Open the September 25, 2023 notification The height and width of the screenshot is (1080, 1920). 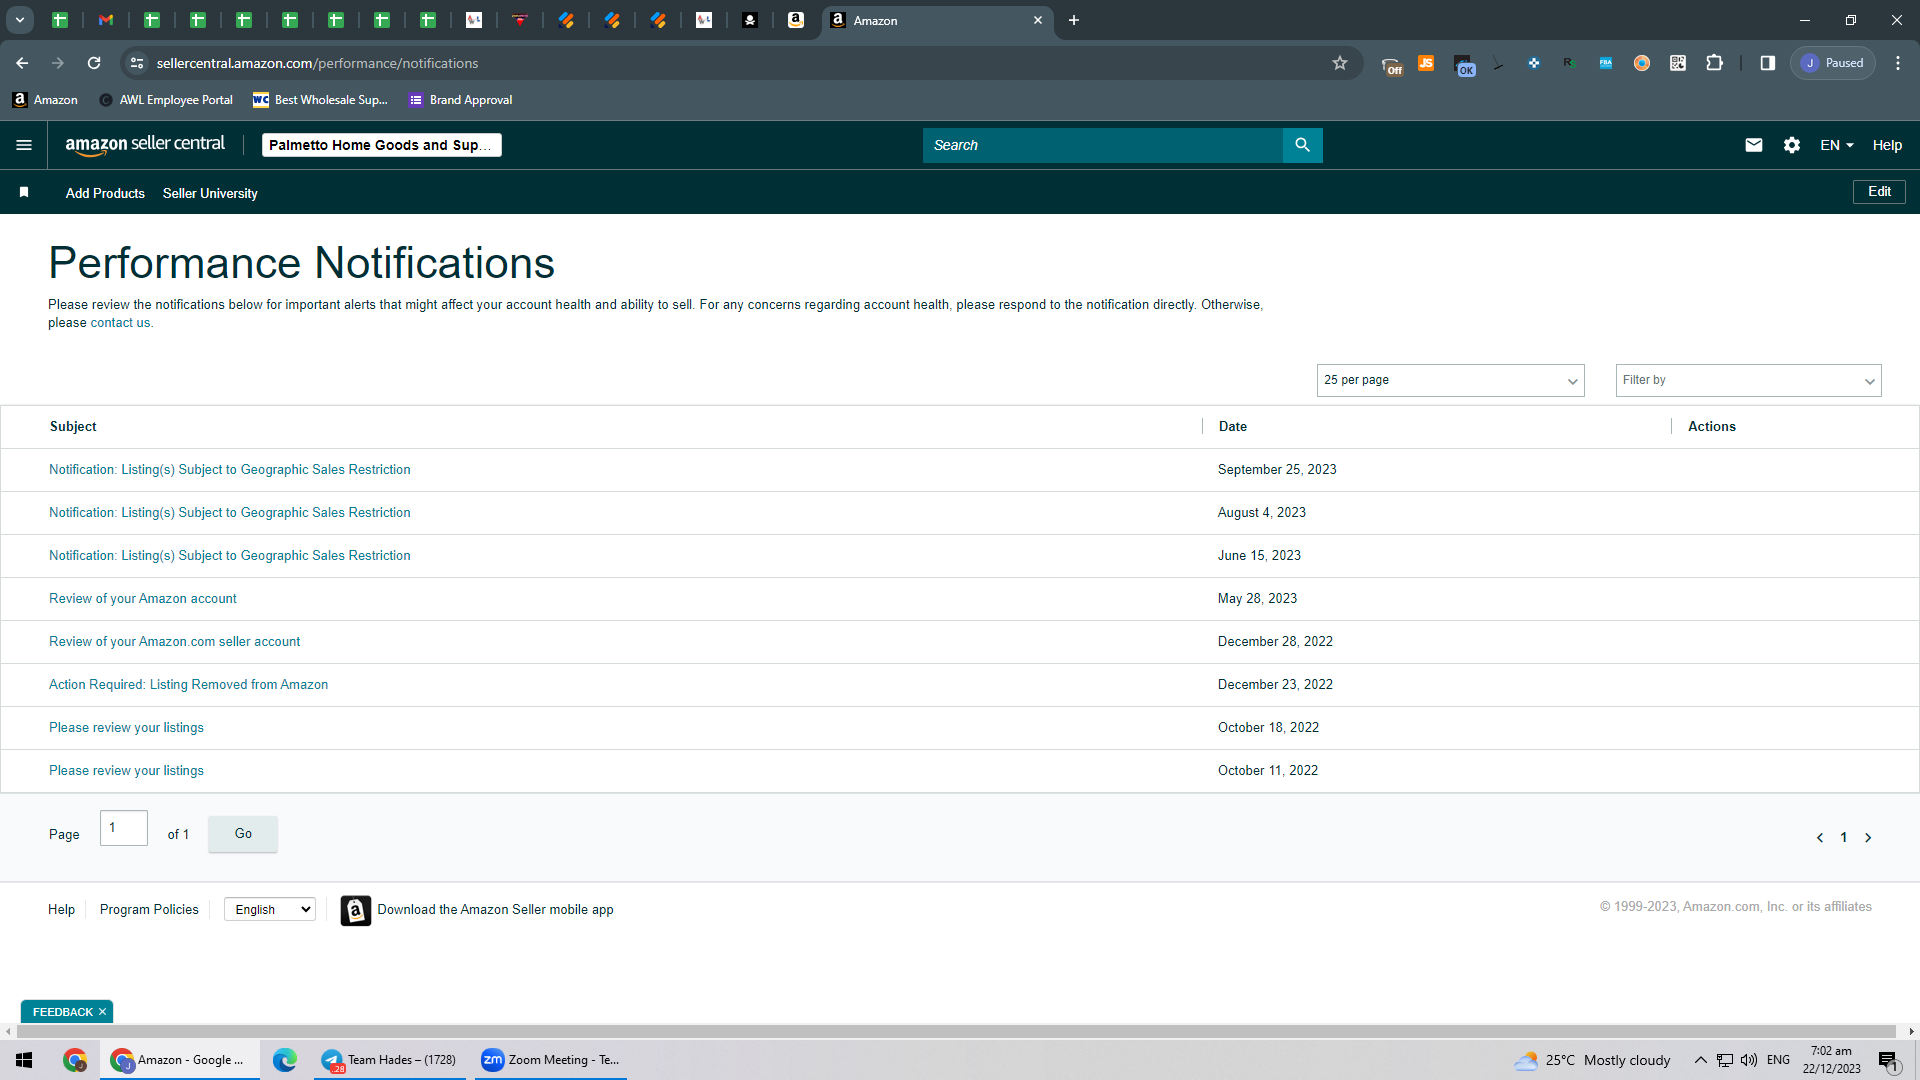229,469
